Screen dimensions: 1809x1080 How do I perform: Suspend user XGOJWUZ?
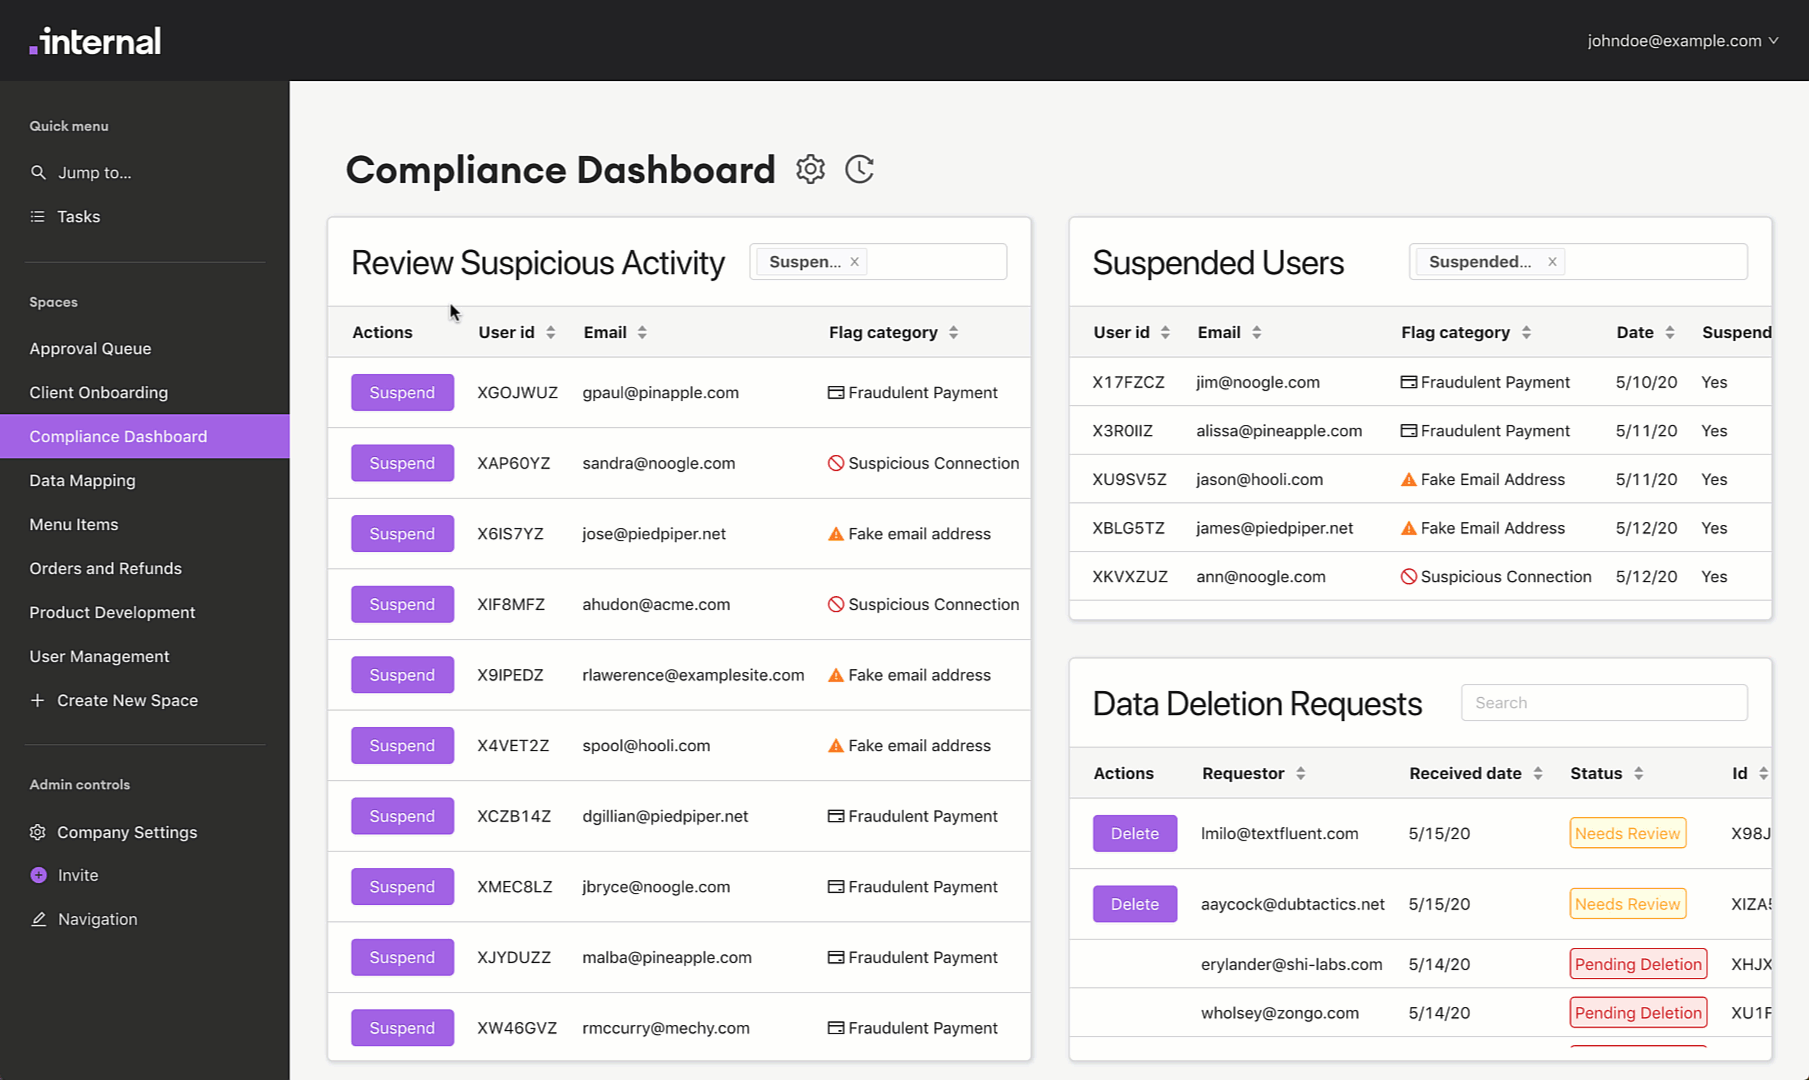click(x=402, y=392)
